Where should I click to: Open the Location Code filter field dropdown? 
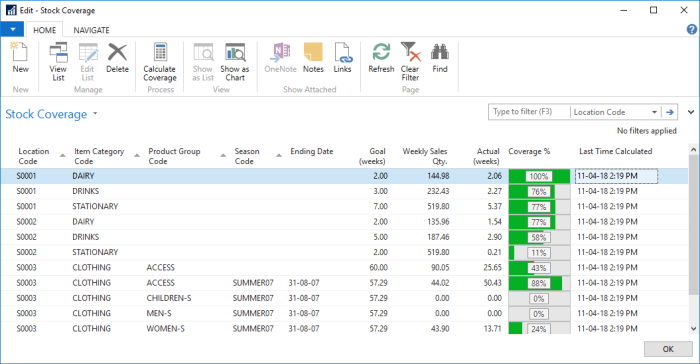point(654,112)
